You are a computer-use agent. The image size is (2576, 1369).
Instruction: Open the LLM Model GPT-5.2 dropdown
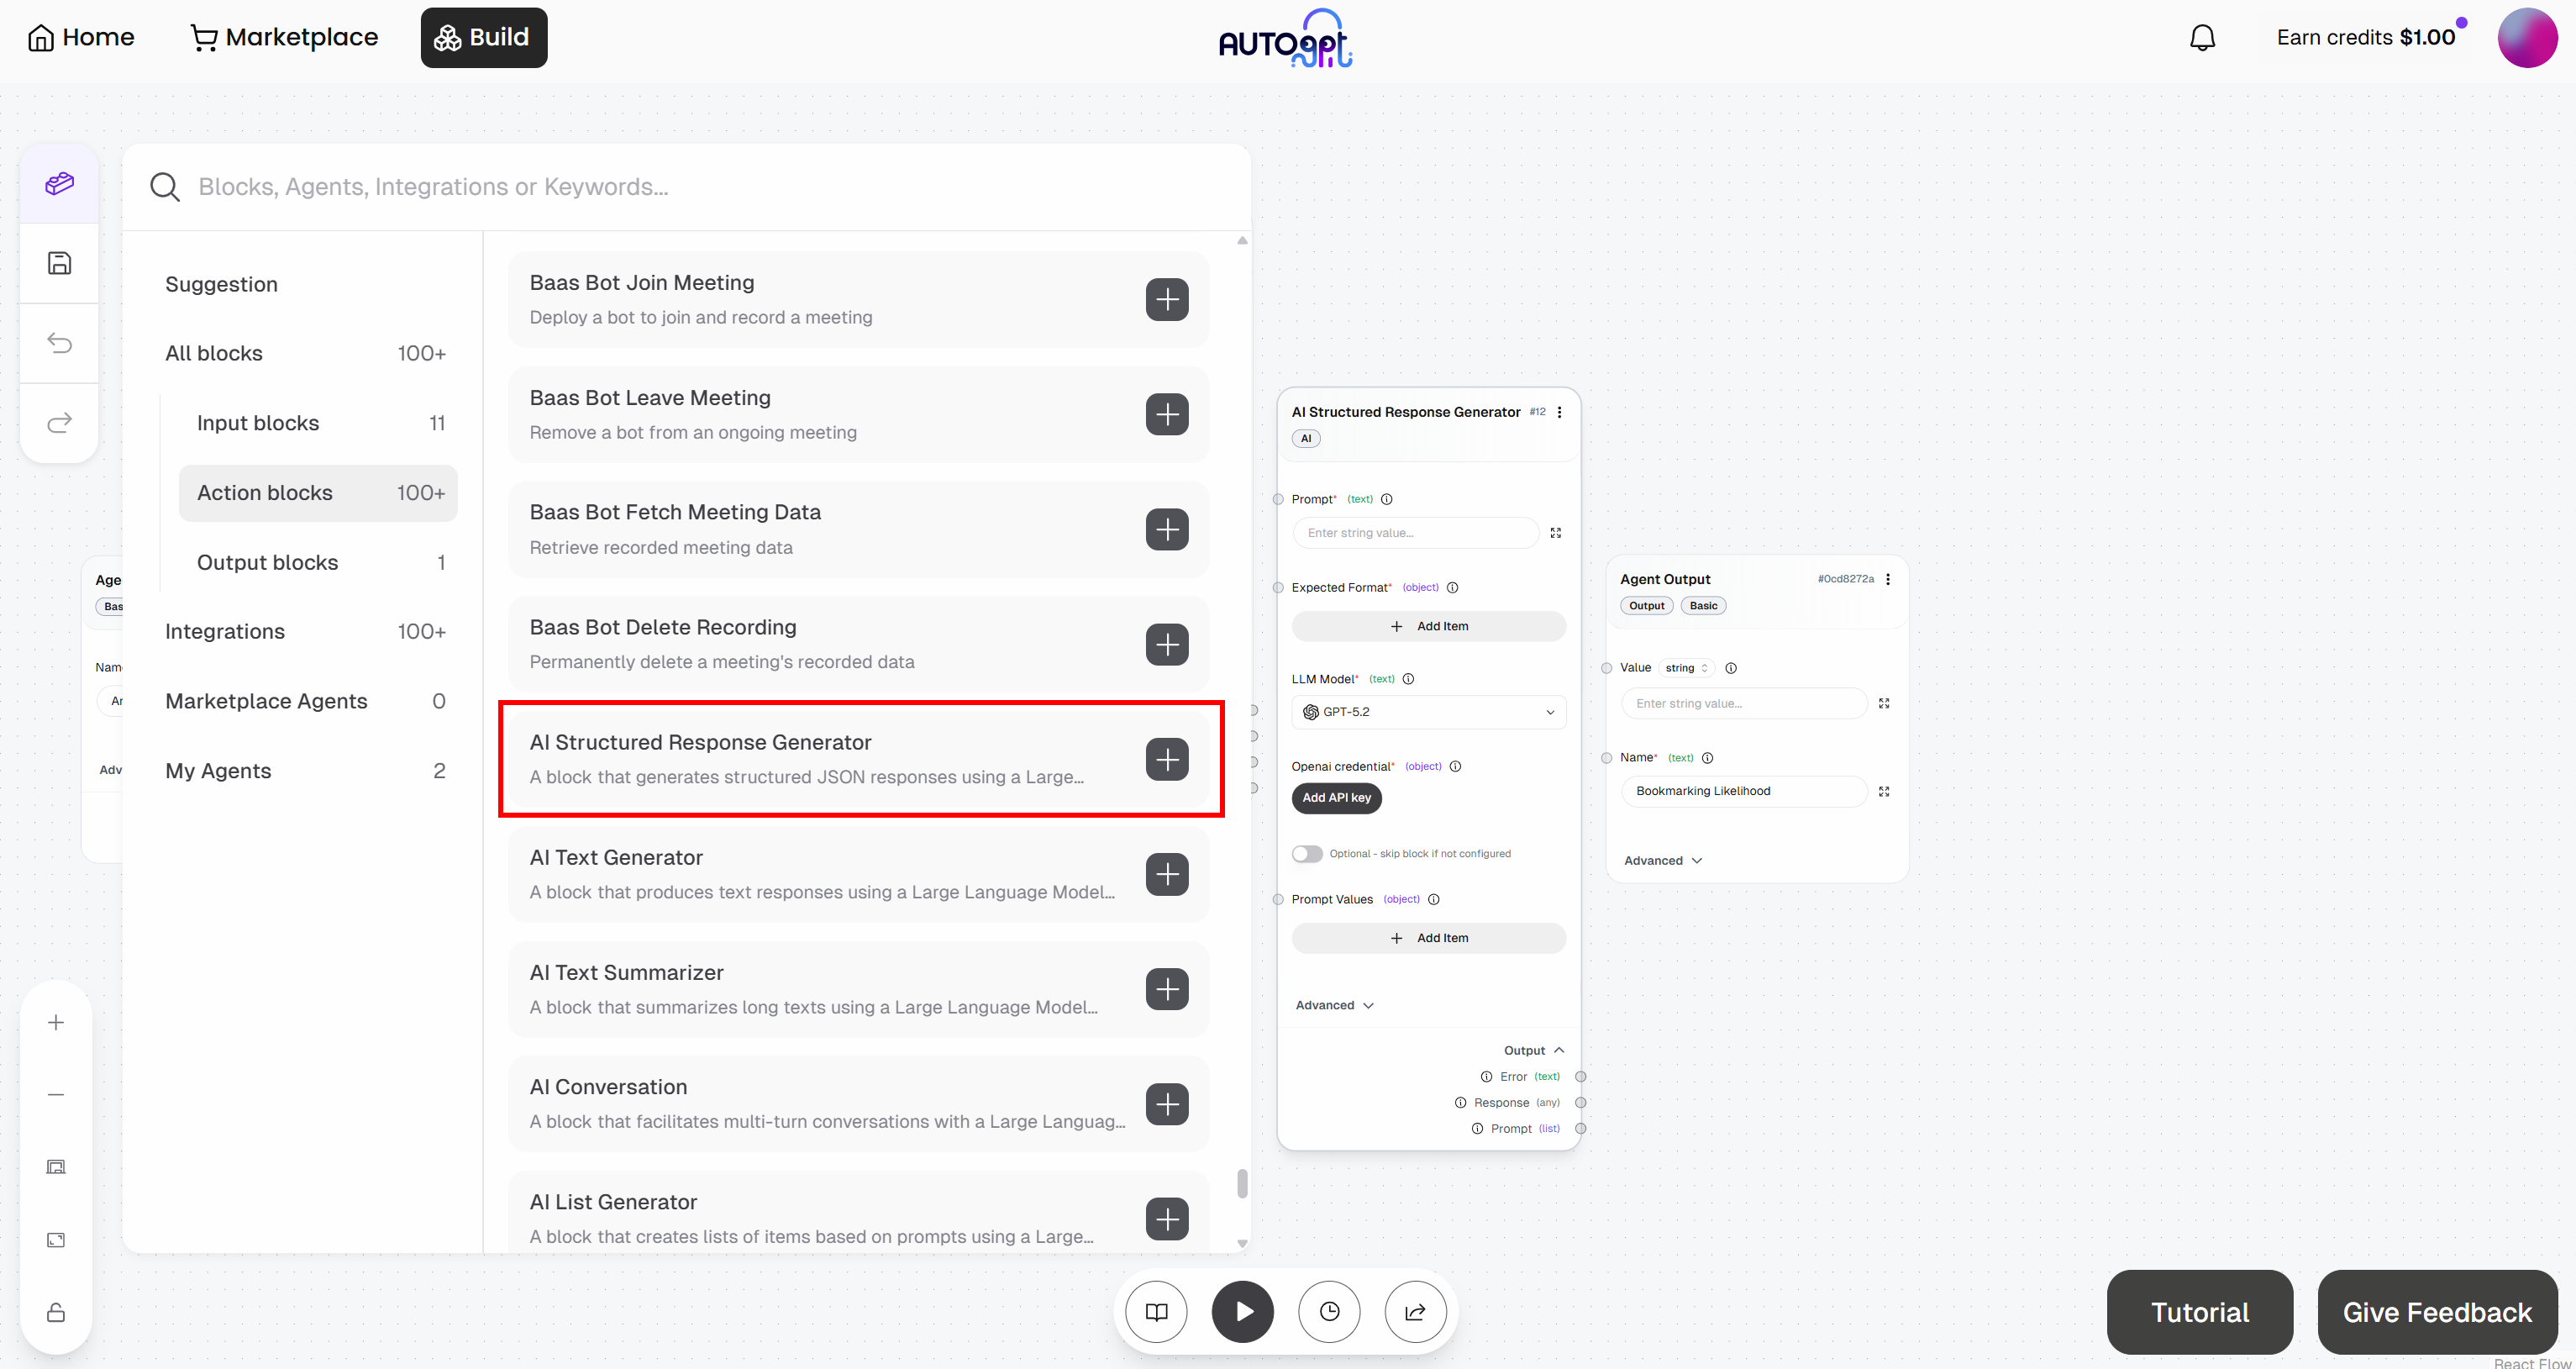[x=1428, y=712]
